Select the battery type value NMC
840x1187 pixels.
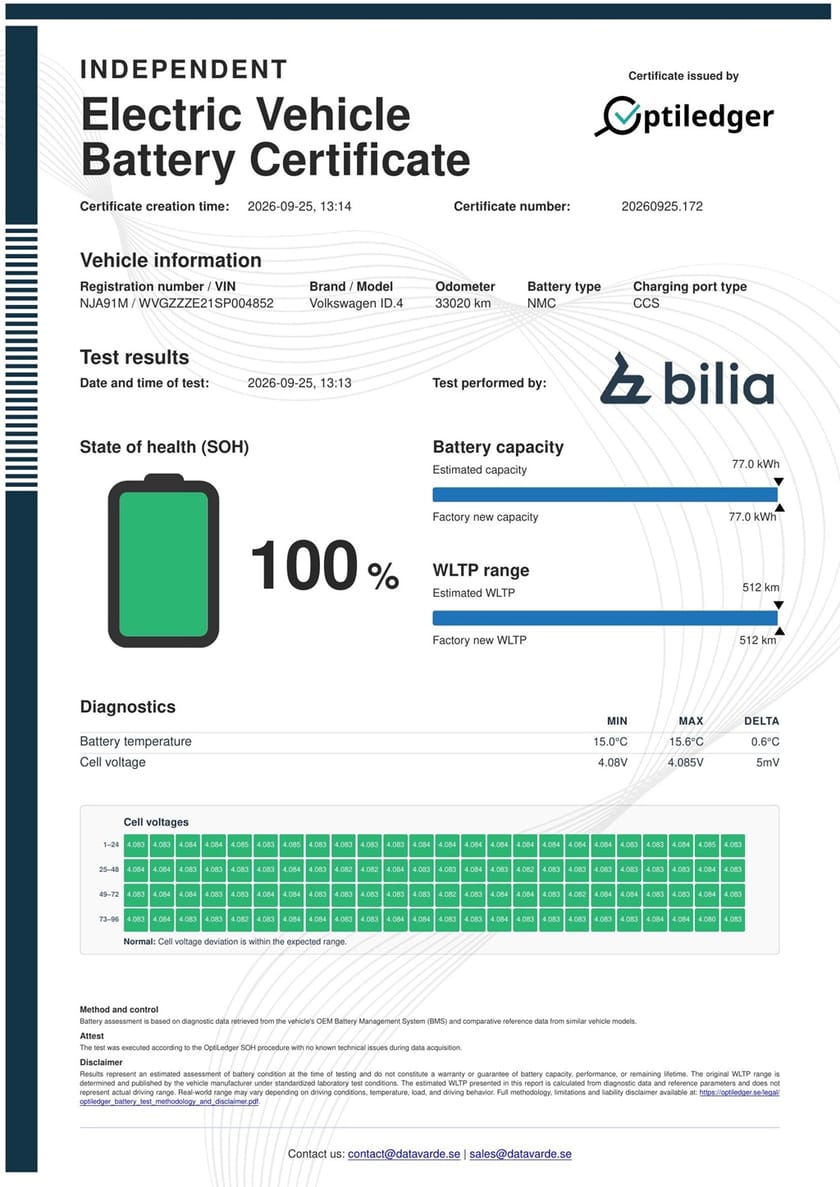click(542, 303)
